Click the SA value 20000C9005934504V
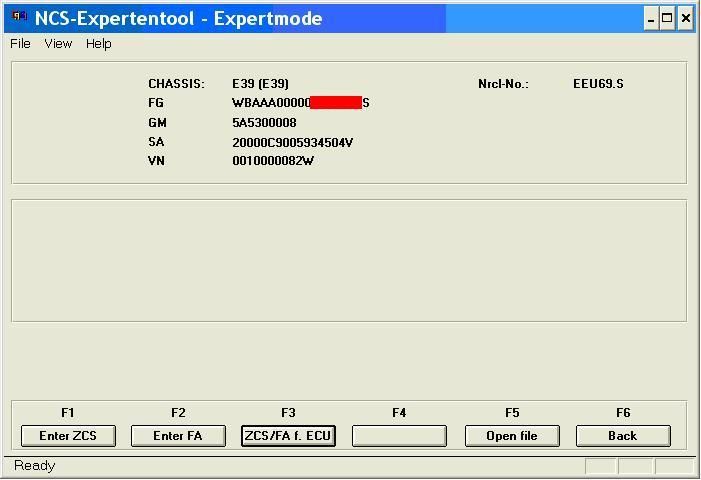 click(x=292, y=143)
